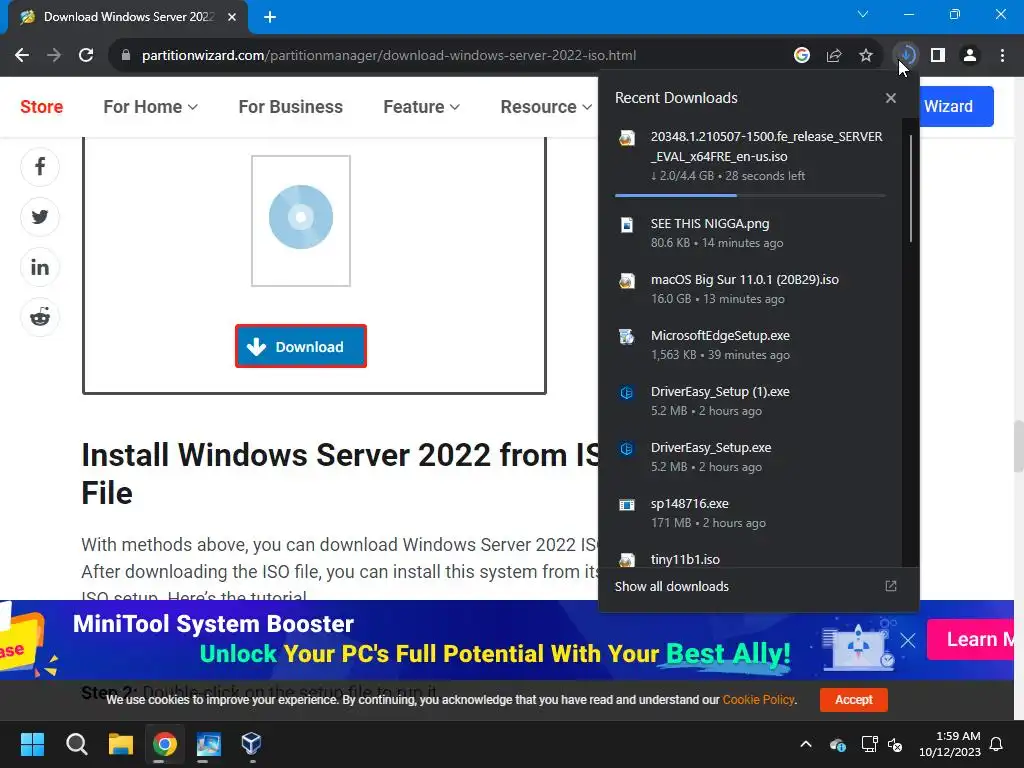Bookmark this tab with the star
Screen dimensions: 1024x768
865,56
